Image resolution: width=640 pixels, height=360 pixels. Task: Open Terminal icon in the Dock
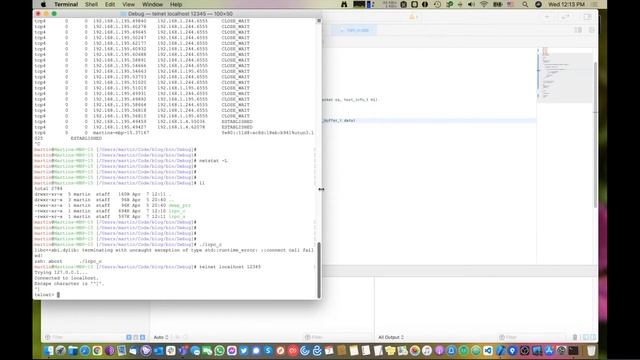(x=573, y=351)
